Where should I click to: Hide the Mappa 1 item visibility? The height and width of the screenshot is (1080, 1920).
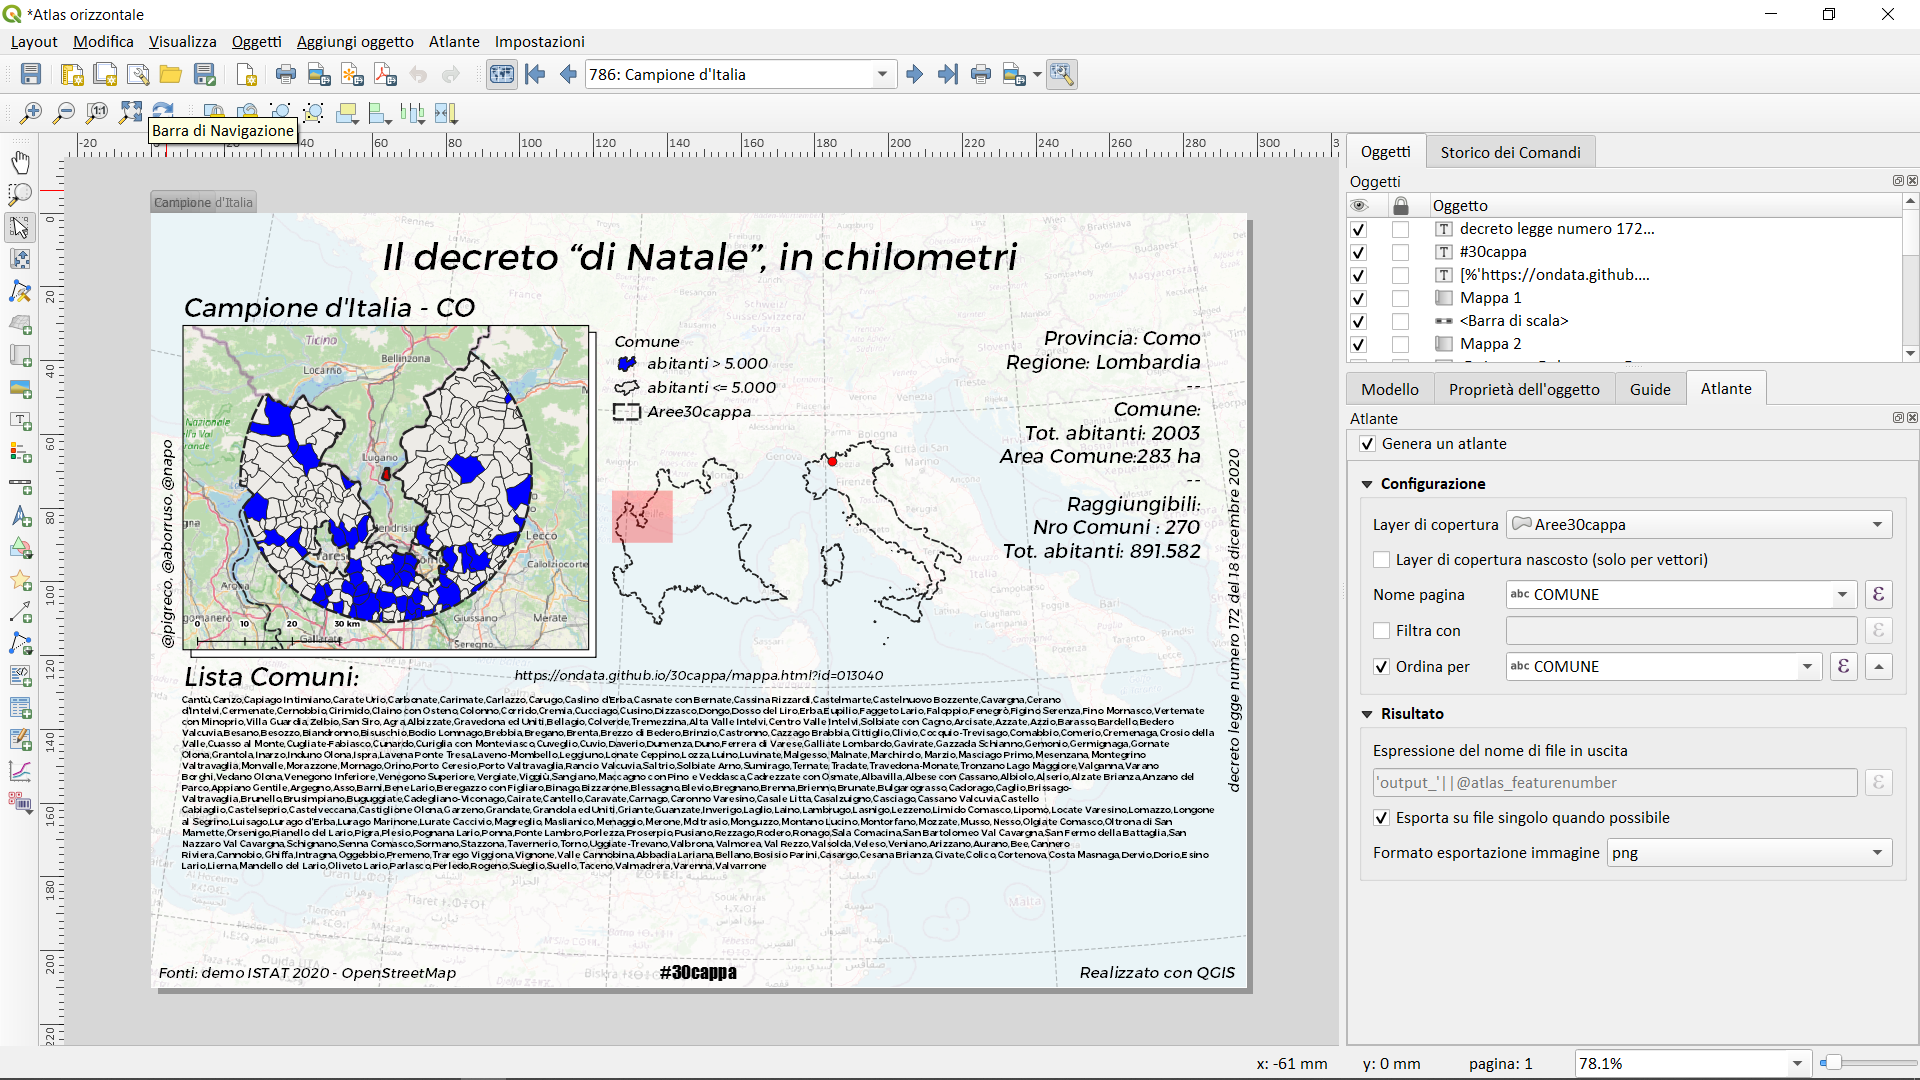coord(1358,298)
